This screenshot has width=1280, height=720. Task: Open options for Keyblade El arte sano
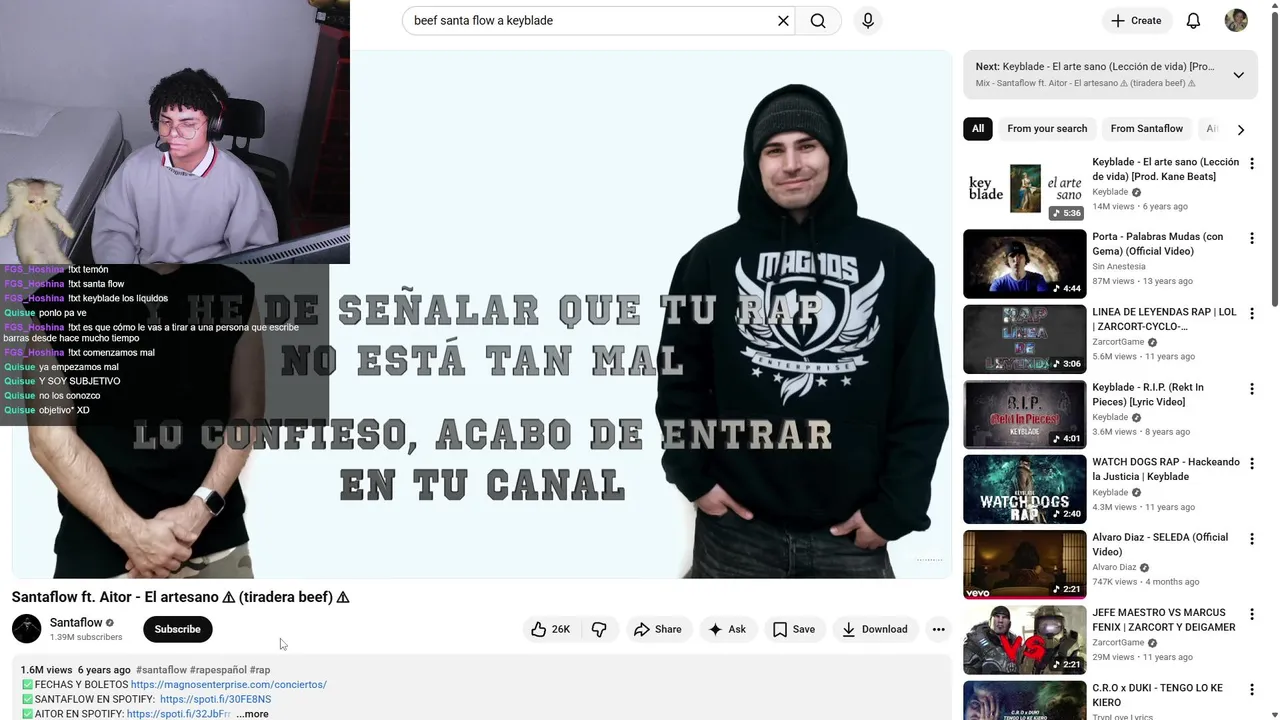coord(1251,163)
